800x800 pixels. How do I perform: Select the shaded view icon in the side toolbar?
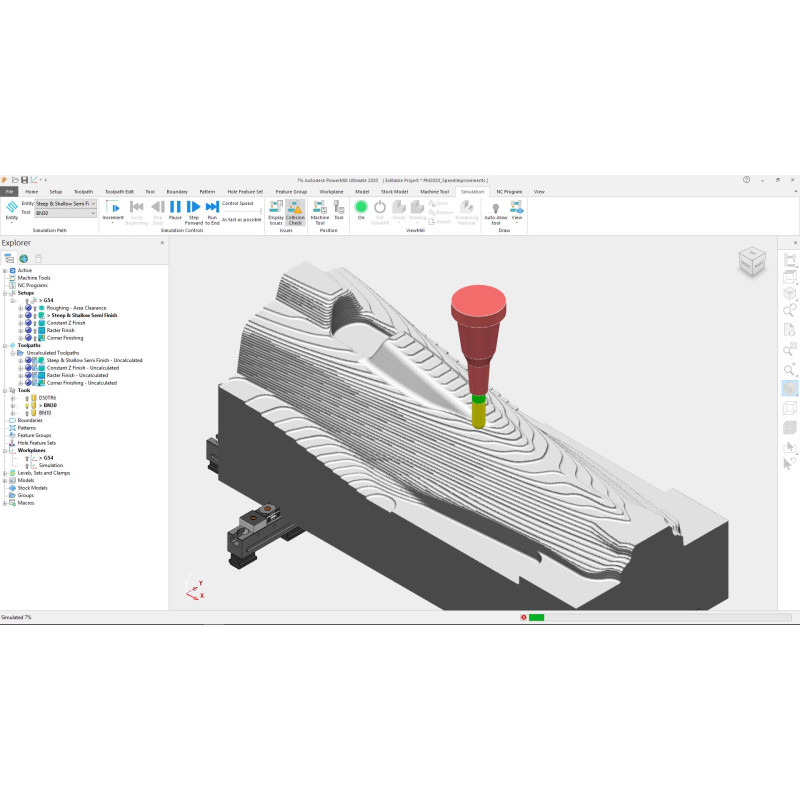[789, 388]
